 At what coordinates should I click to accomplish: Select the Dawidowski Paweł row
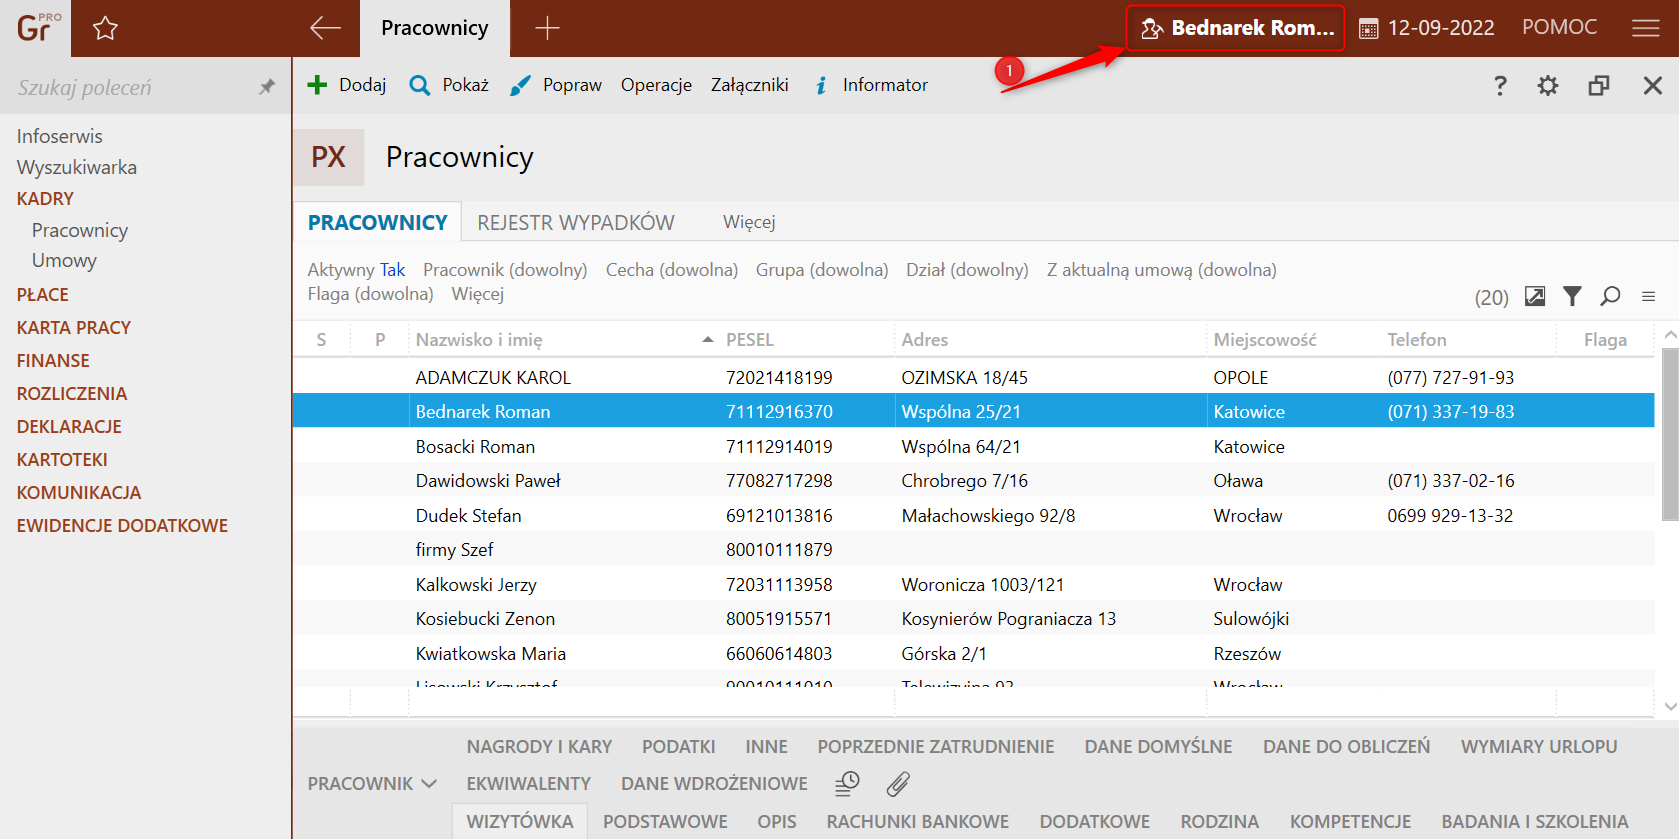973,481
